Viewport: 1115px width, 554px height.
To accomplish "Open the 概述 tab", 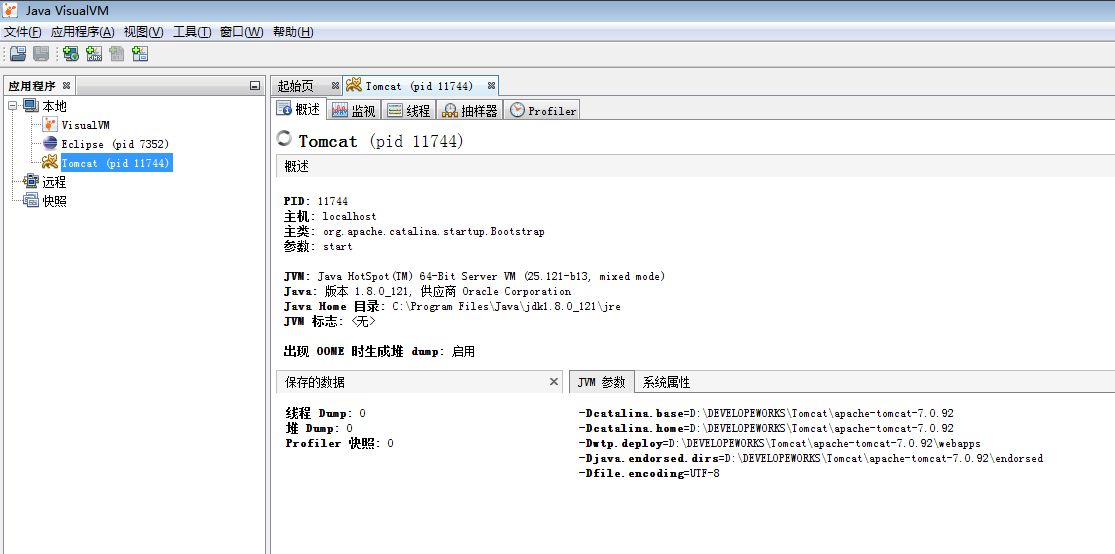I will [300, 110].
